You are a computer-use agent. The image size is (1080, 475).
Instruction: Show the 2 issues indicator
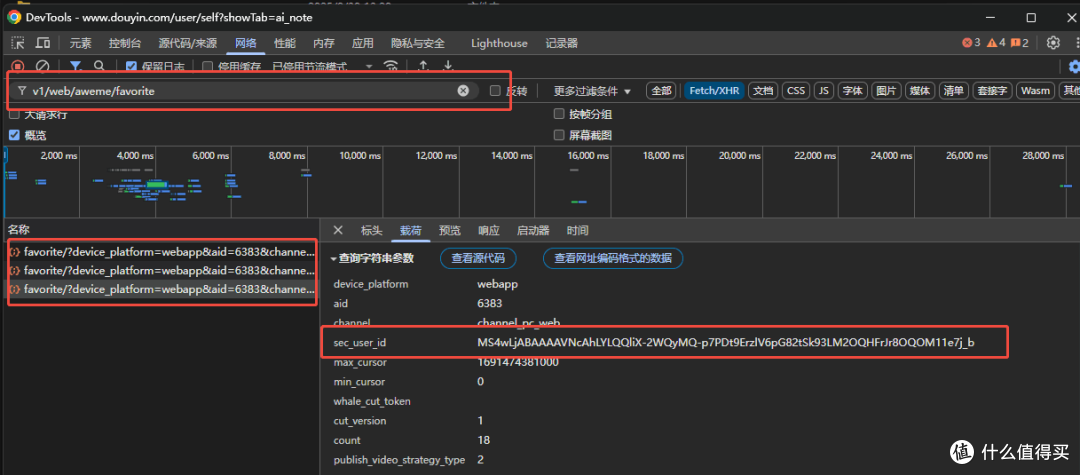[1020, 43]
